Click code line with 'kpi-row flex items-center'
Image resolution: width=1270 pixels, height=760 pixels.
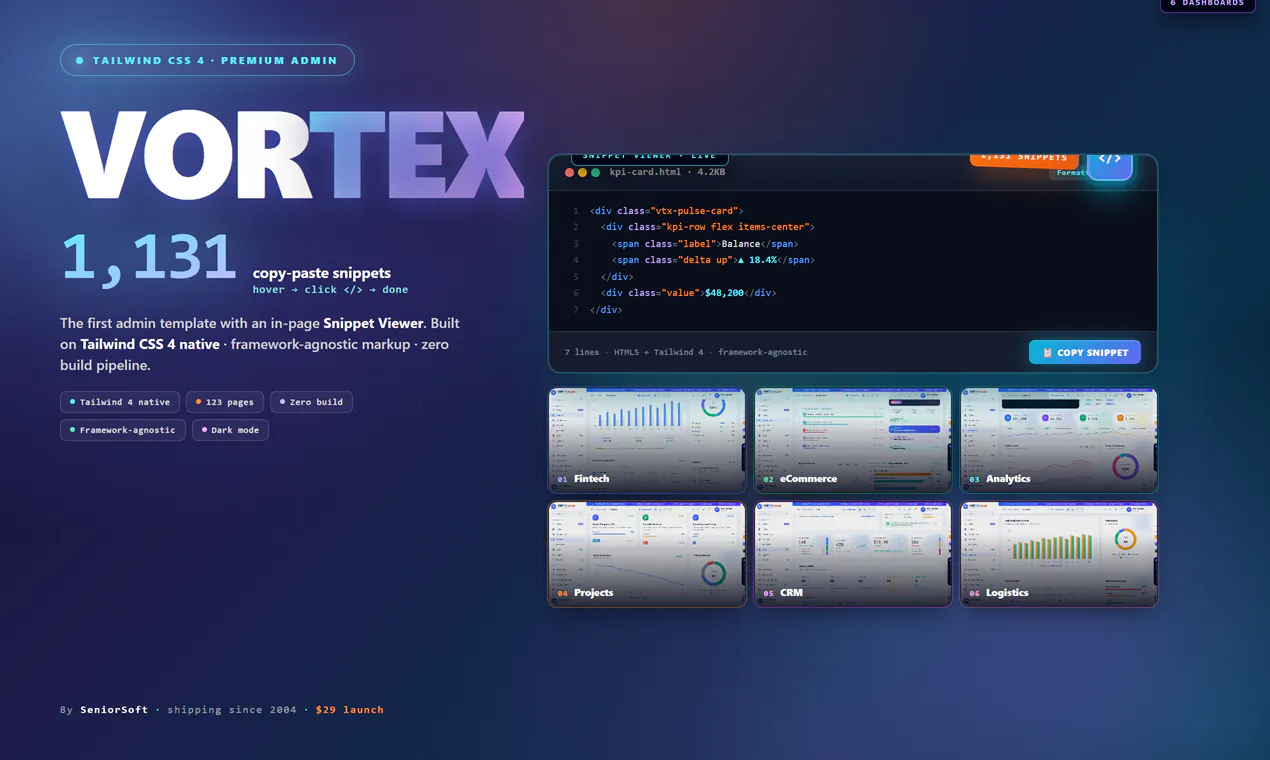click(x=708, y=227)
